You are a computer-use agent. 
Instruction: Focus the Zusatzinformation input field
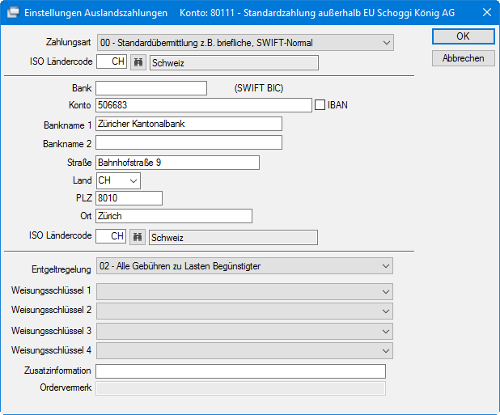click(x=241, y=371)
